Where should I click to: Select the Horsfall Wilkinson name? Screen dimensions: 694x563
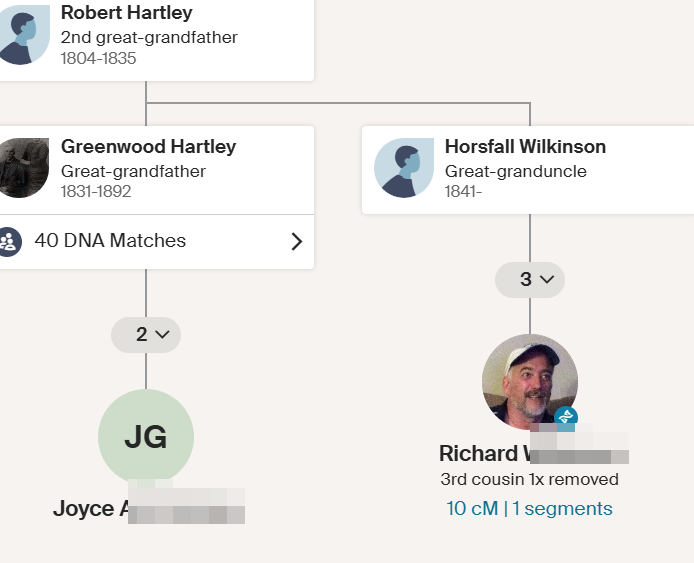point(525,146)
